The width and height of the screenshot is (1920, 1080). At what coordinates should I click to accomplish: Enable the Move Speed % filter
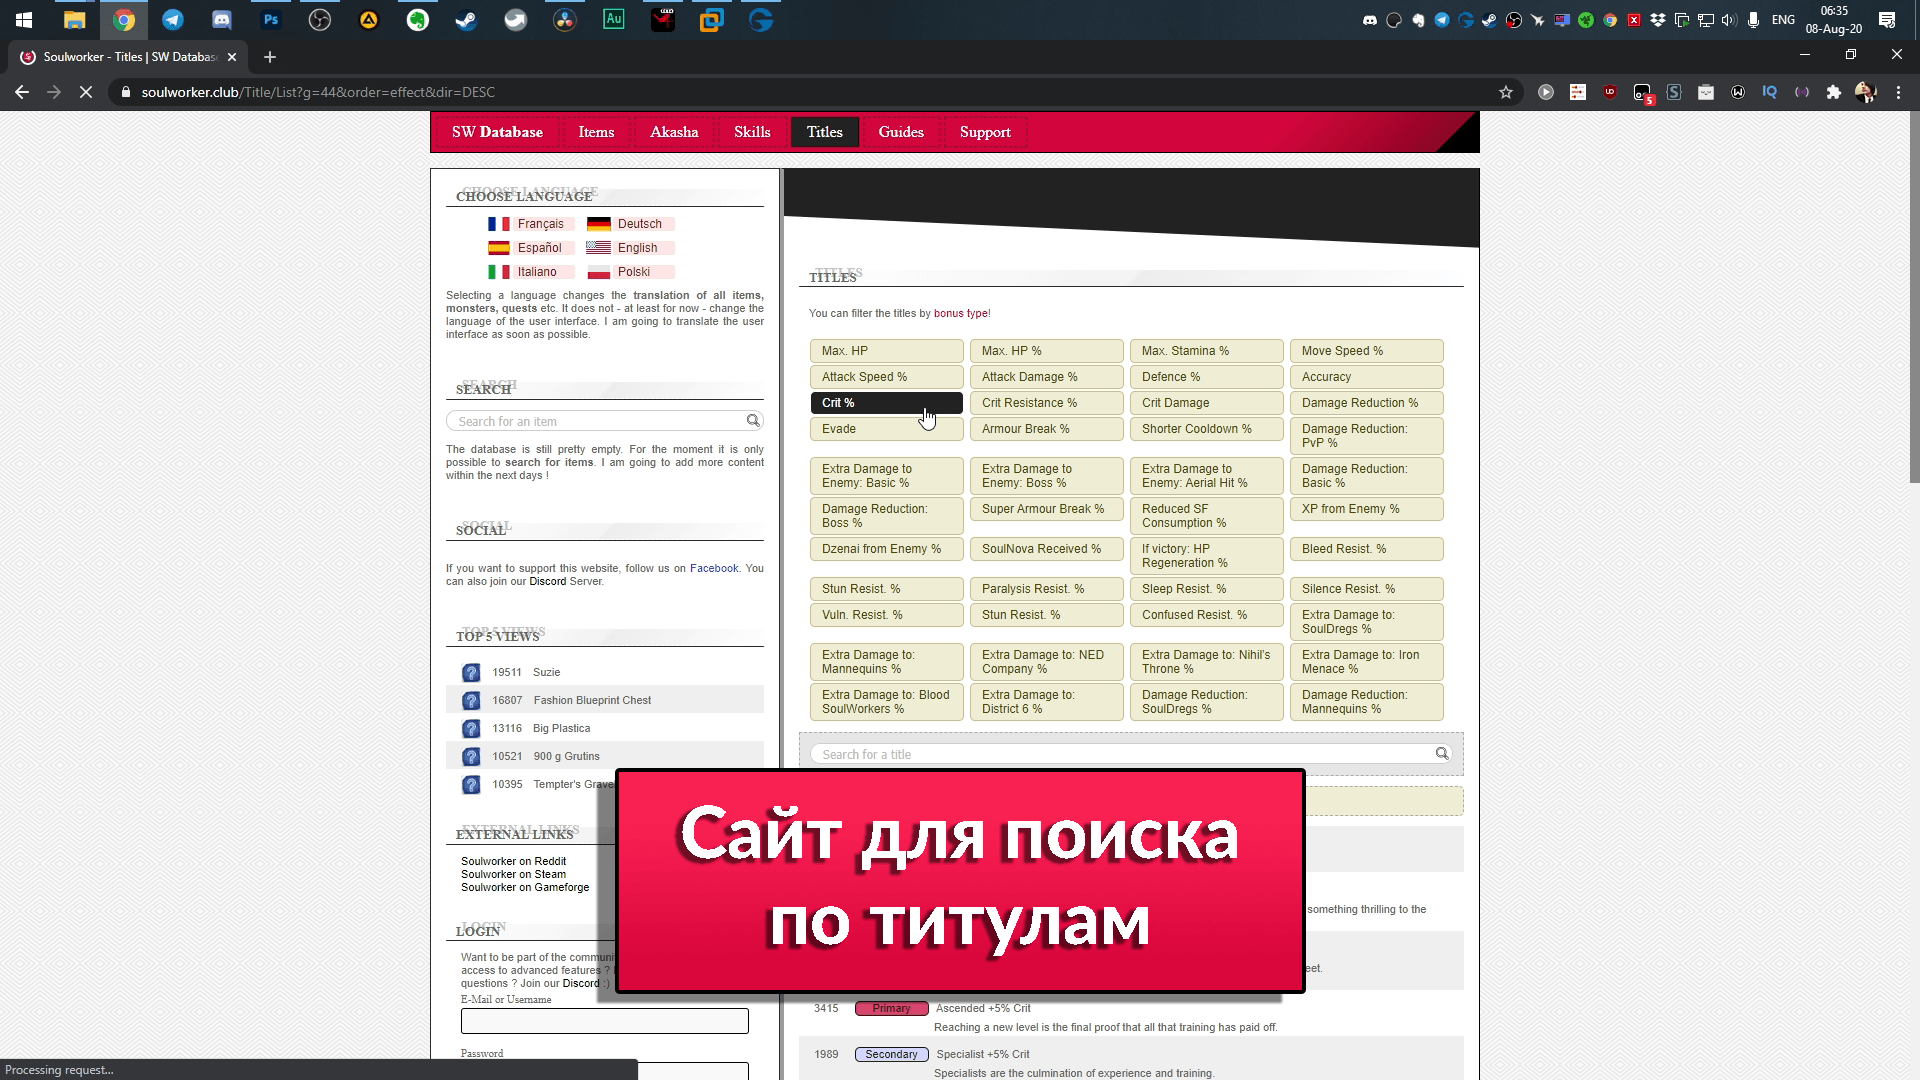1366,351
